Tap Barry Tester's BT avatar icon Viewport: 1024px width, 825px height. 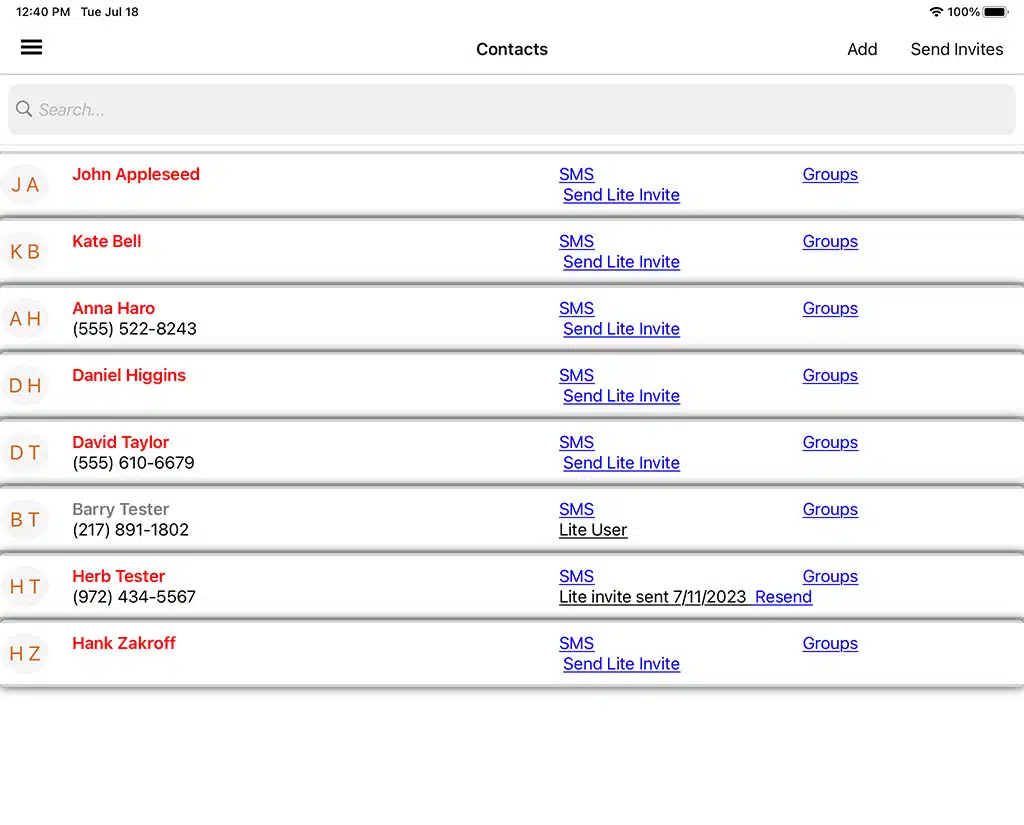(x=25, y=520)
